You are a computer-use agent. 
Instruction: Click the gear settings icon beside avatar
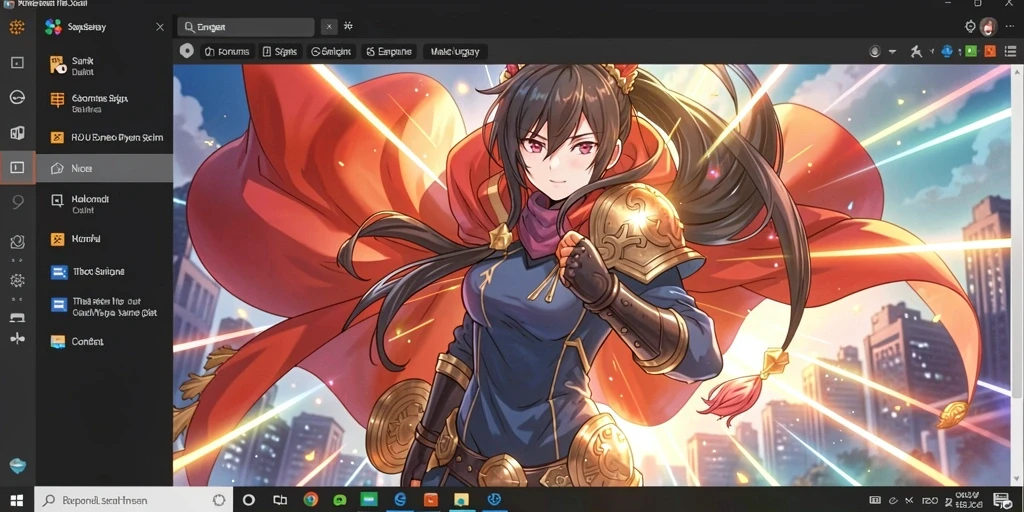[x=970, y=27]
